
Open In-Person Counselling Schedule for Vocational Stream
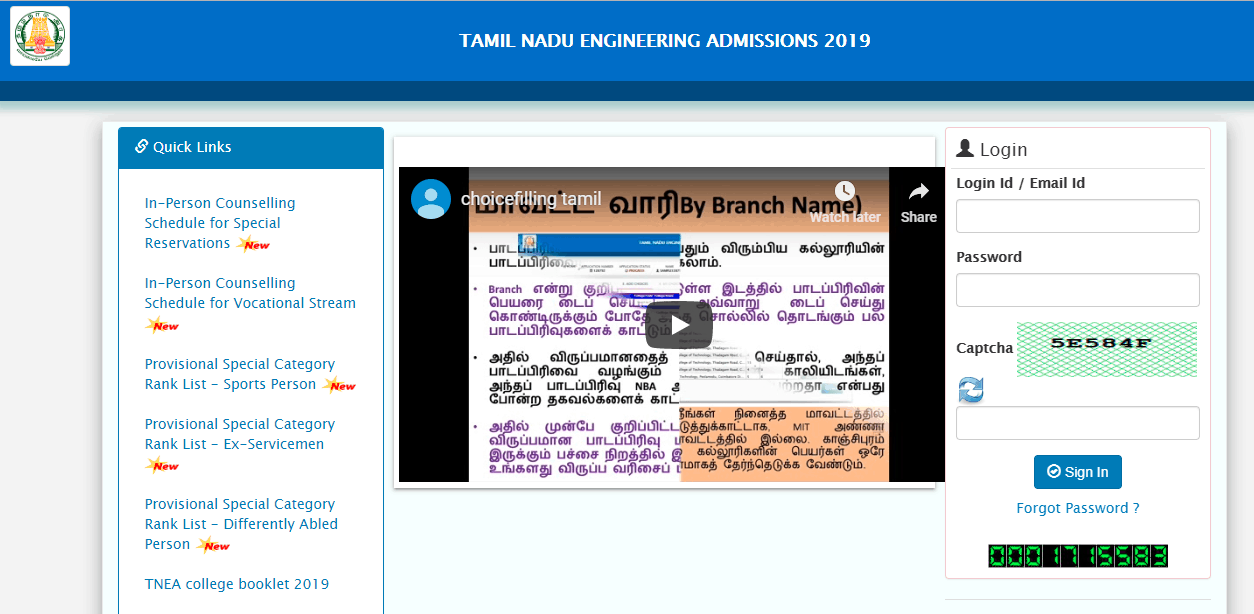point(249,293)
